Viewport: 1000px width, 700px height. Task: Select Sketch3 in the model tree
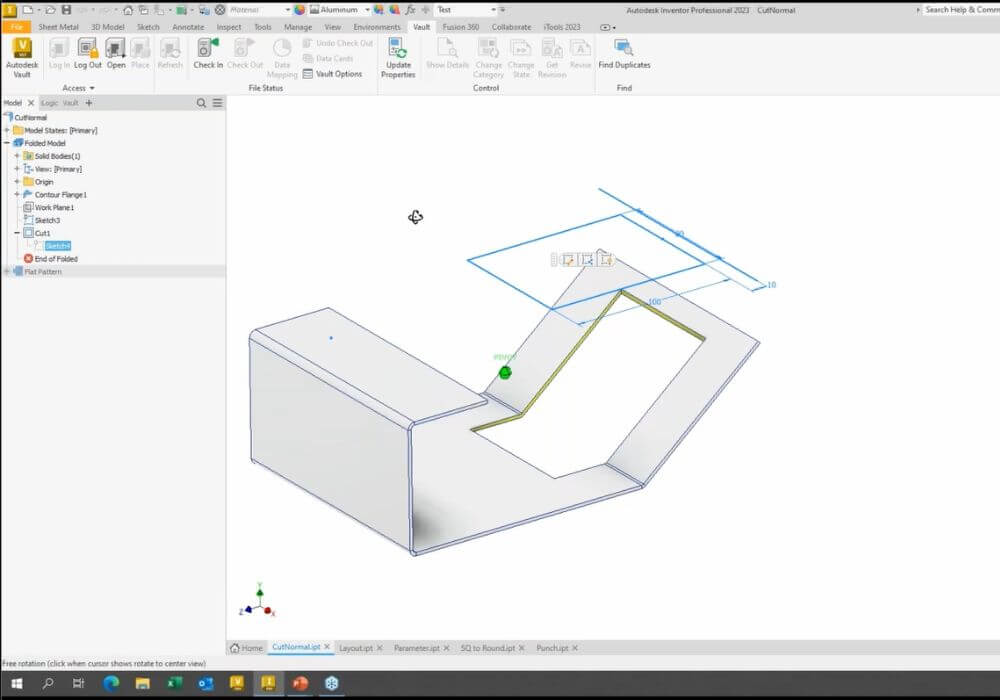(x=45, y=220)
